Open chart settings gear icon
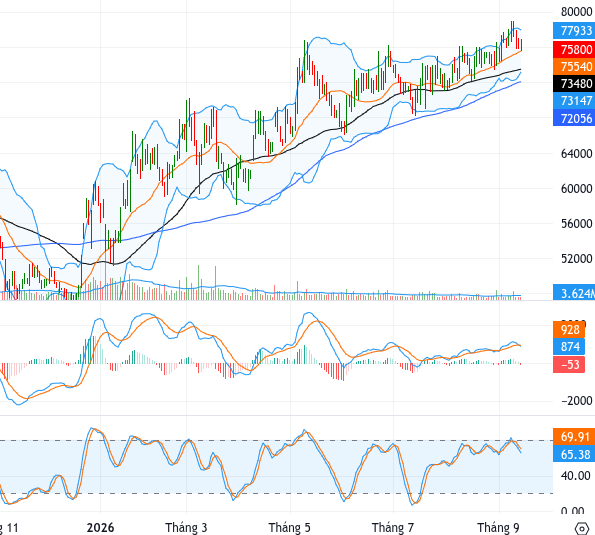 pos(582,528)
